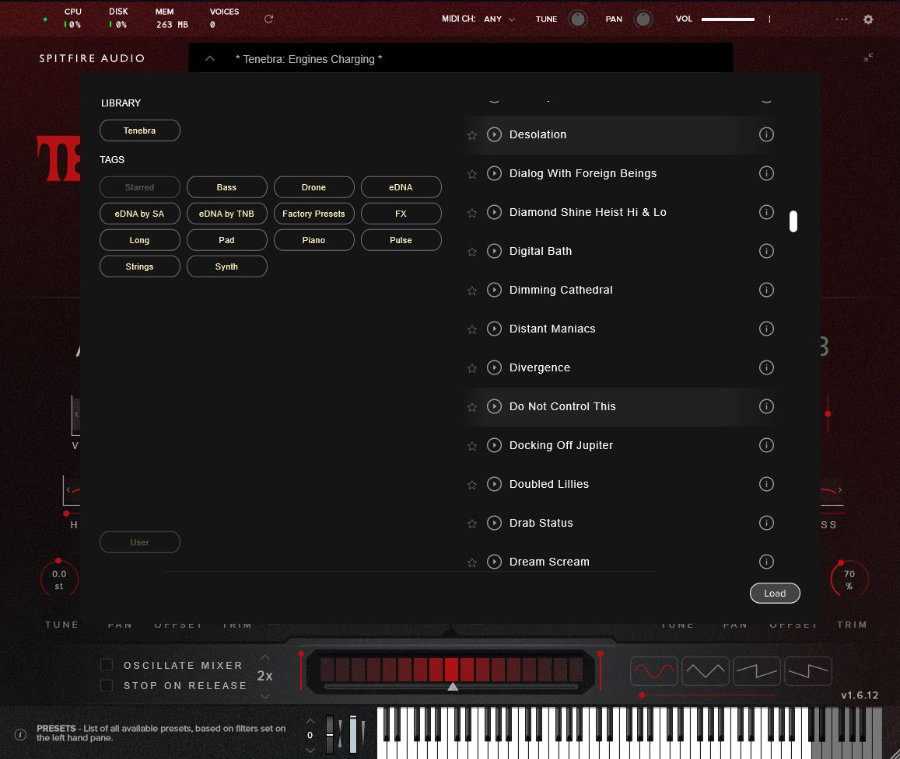Filter presets by the Strings tag
Image resolution: width=900 pixels, height=759 pixels.
(139, 266)
